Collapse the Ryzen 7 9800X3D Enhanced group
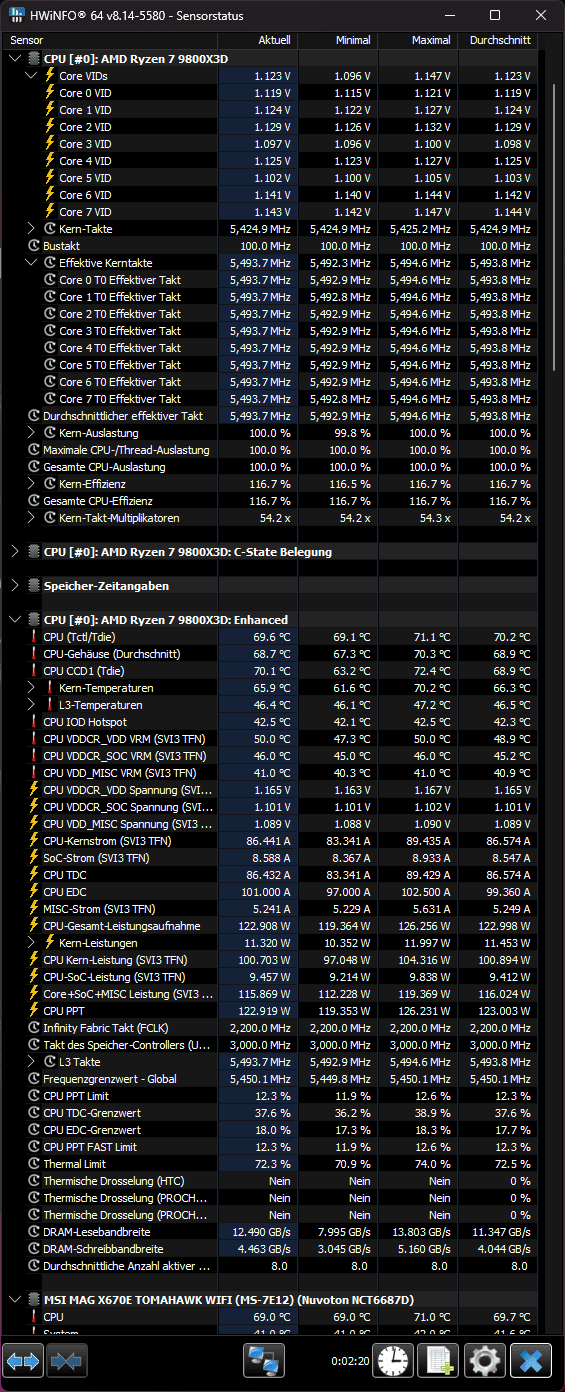This screenshot has height=1392, width=565. [x=15, y=620]
